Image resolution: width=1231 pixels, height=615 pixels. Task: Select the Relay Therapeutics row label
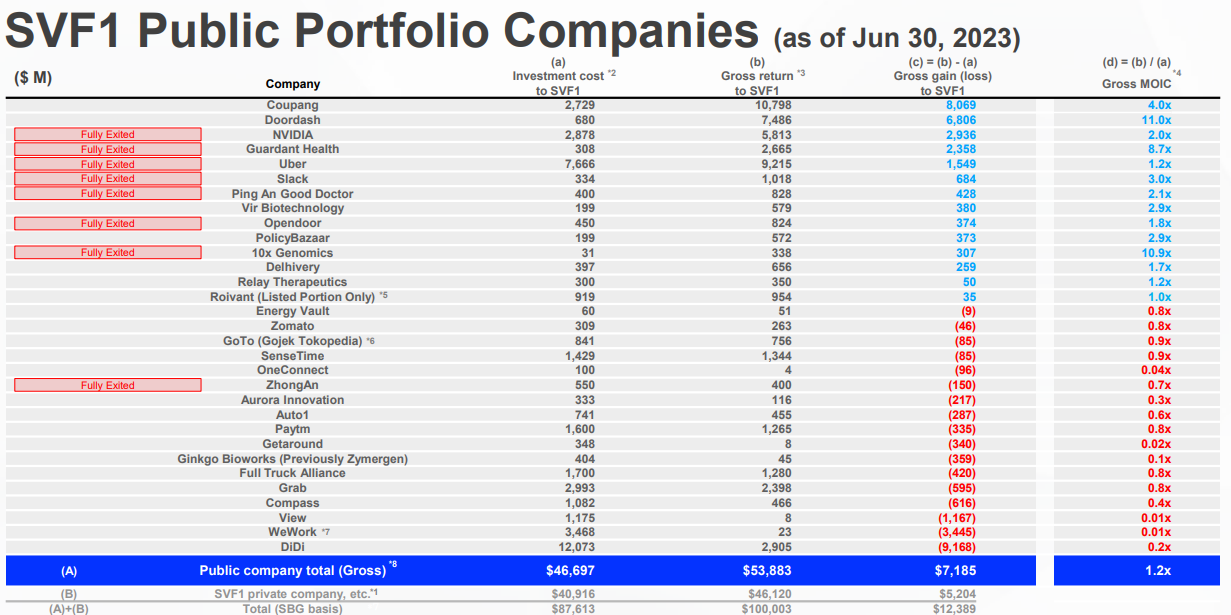click(x=293, y=282)
